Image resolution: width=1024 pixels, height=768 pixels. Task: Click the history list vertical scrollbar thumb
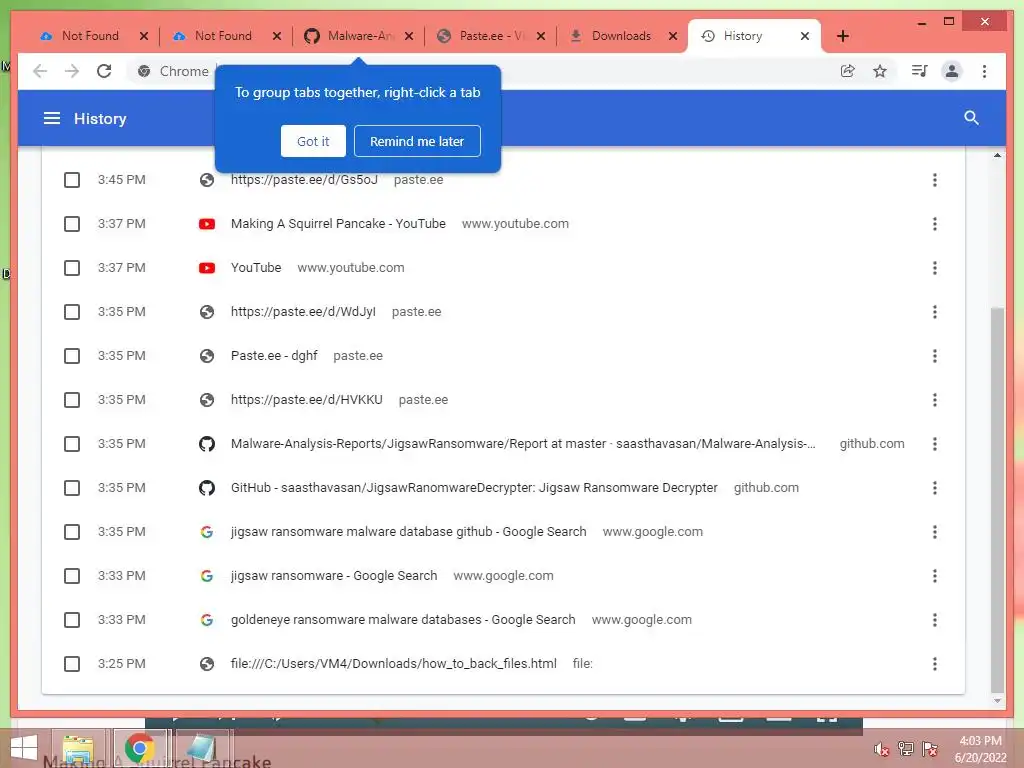[997, 500]
